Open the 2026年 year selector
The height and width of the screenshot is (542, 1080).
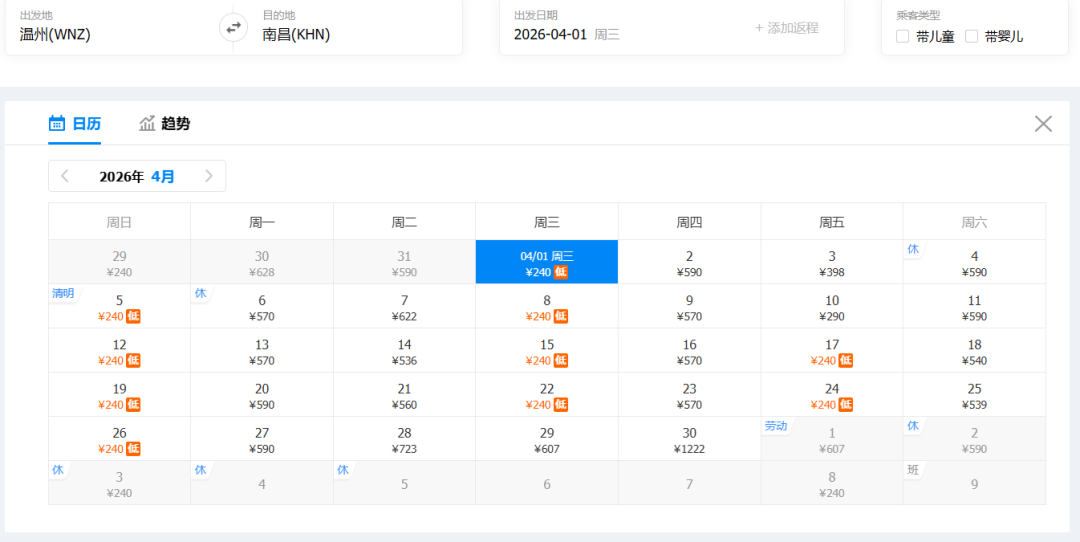click(121, 176)
